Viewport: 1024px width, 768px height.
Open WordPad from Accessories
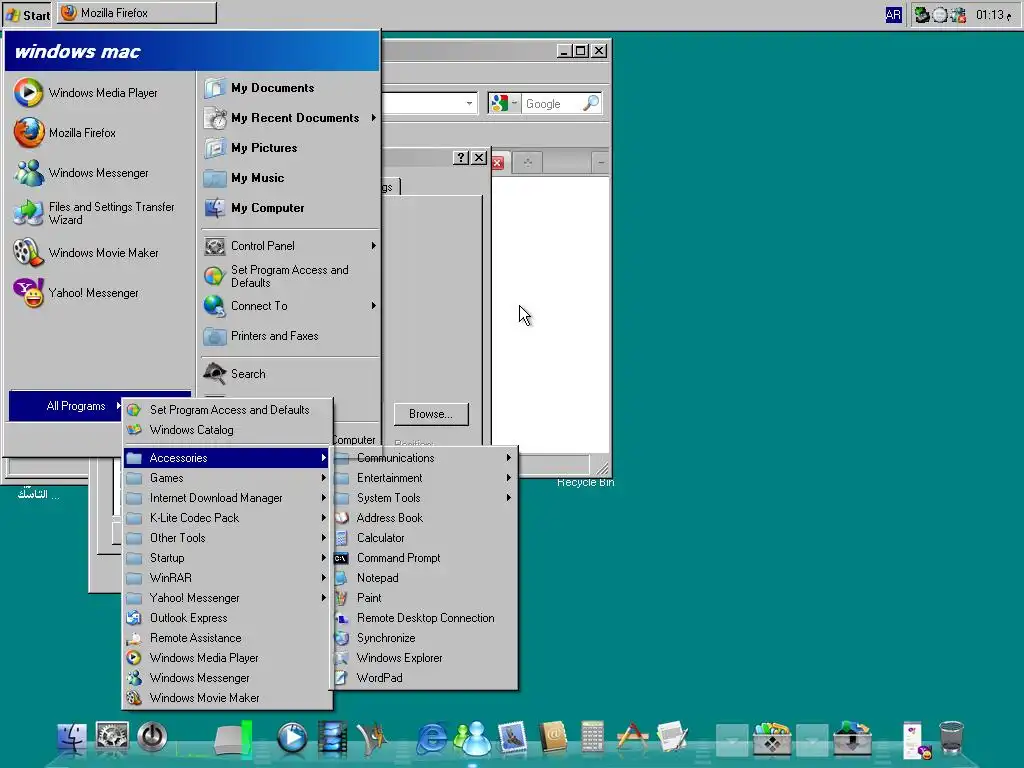(423, 678)
